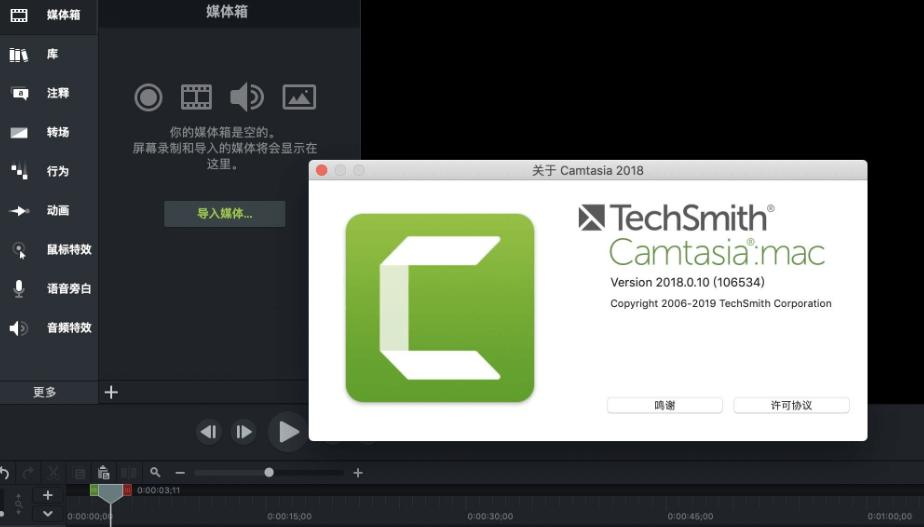The height and width of the screenshot is (527, 924).
Task: Open the 媒体箱 media bin sidebar tab
Action: [48, 15]
